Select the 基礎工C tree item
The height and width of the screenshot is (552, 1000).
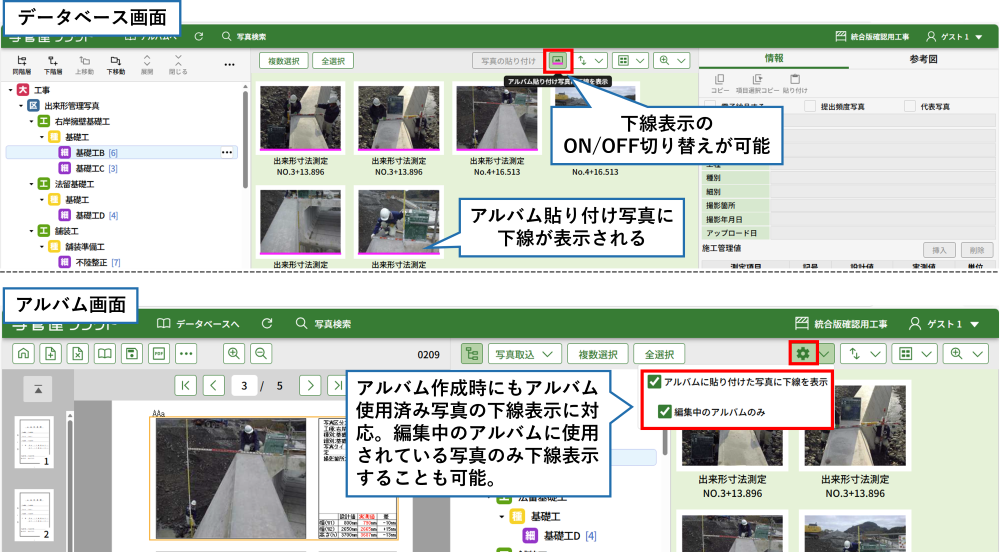[x=90, y=168]
